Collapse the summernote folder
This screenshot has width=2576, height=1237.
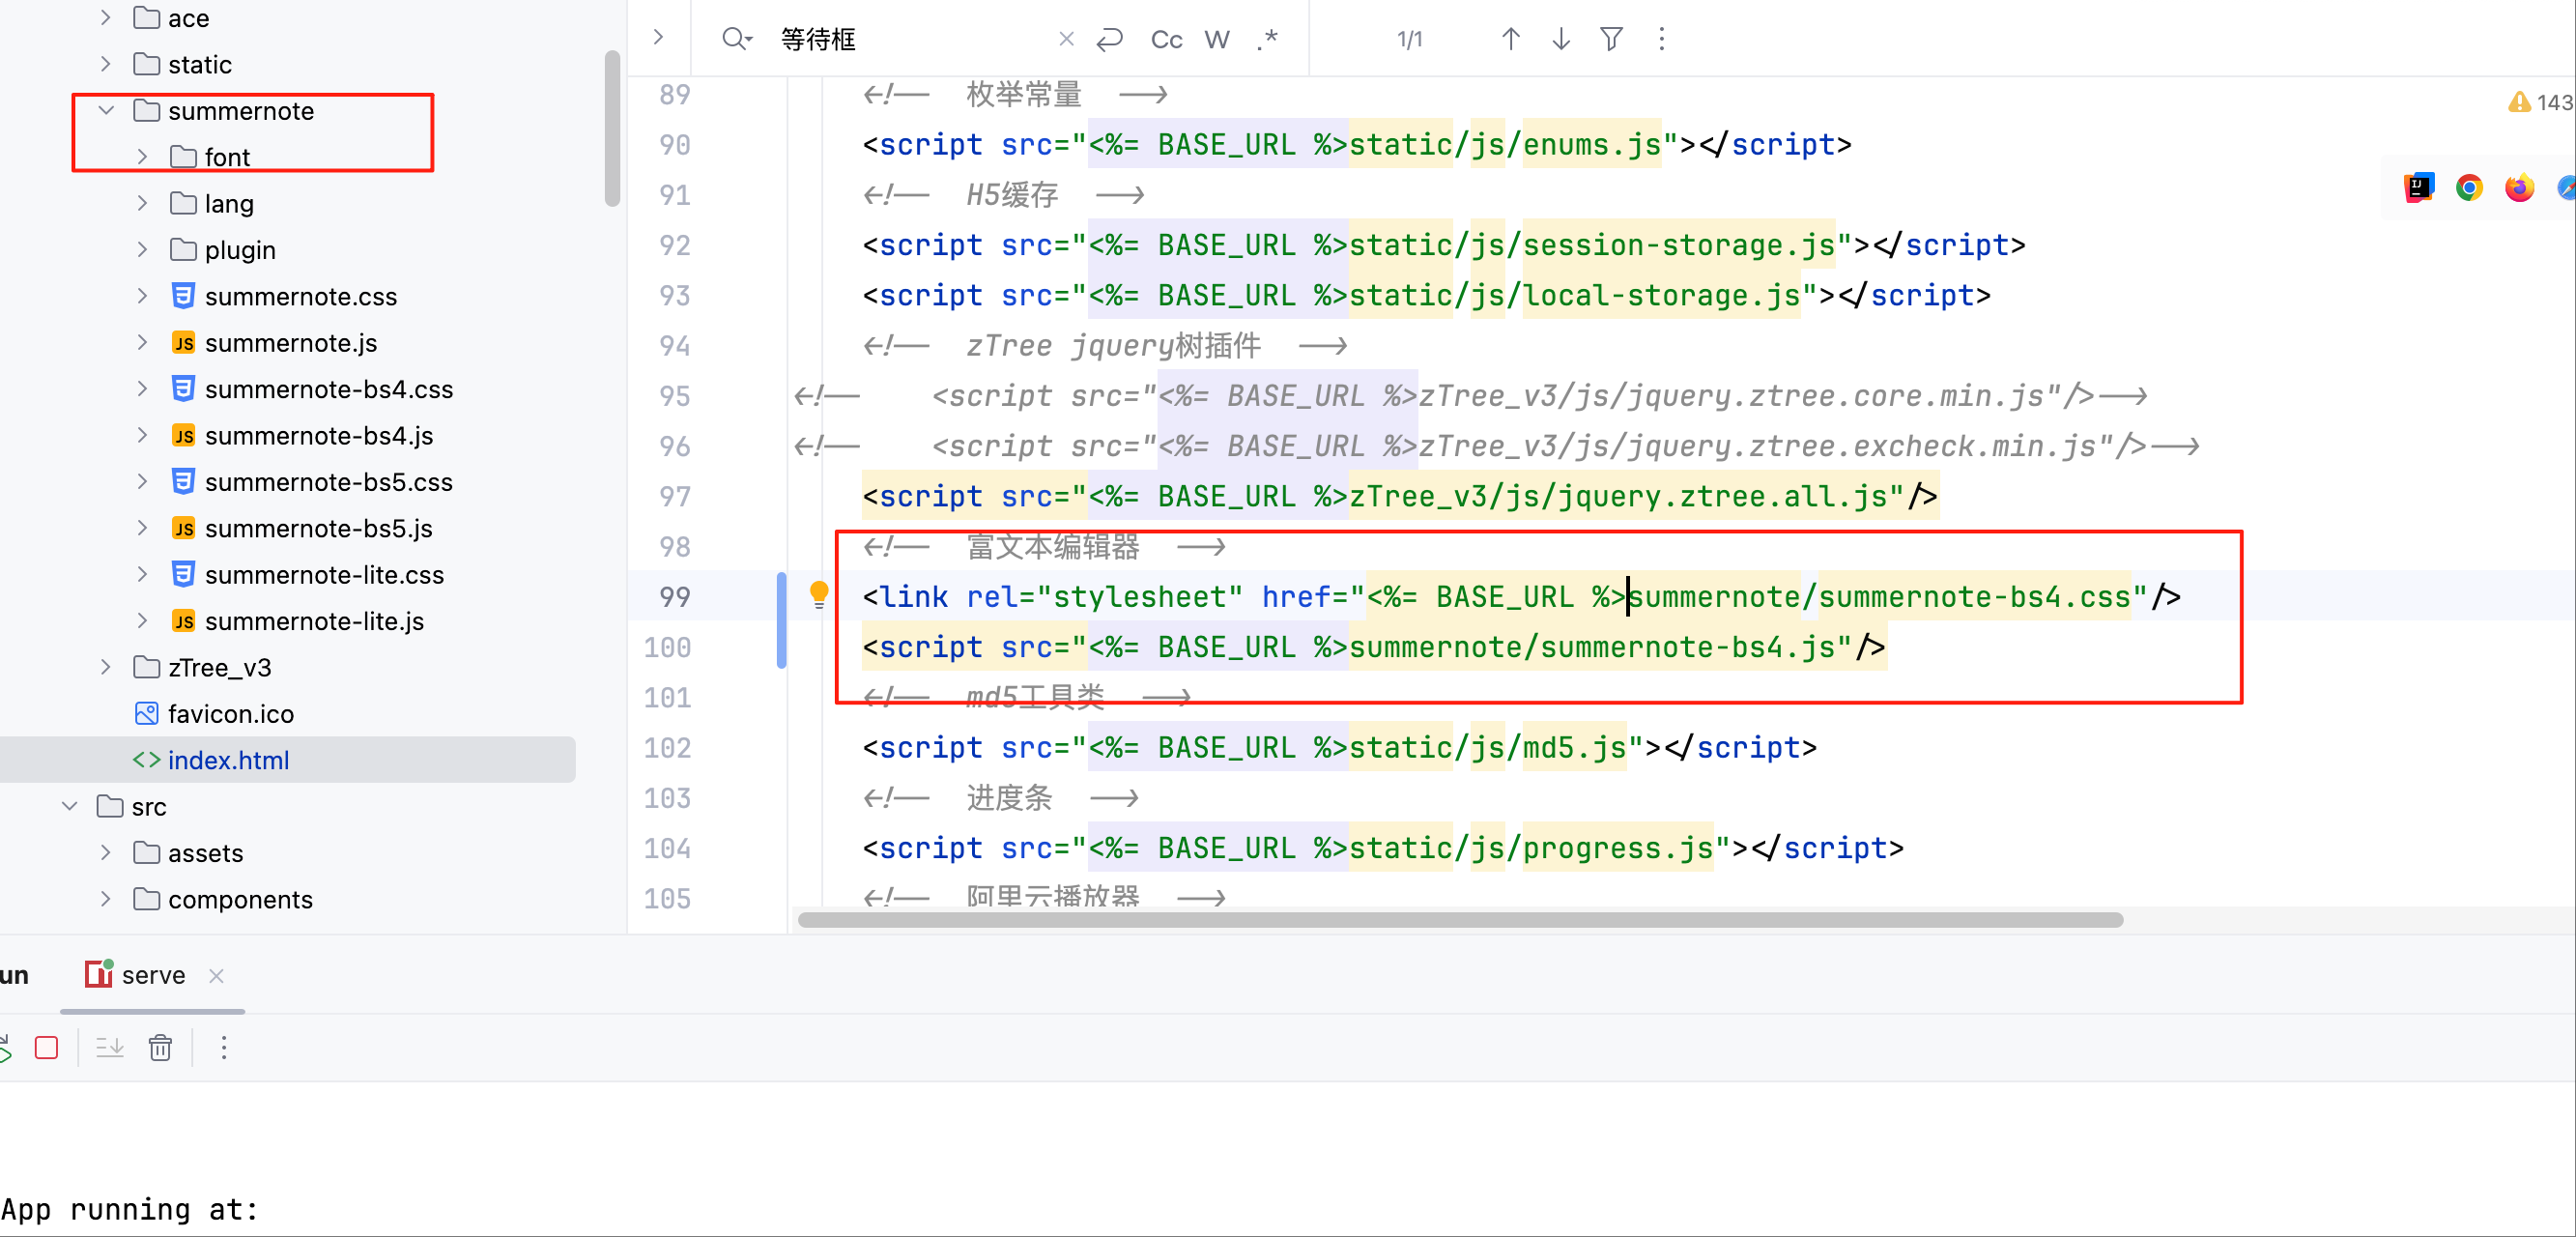point(105,110)
